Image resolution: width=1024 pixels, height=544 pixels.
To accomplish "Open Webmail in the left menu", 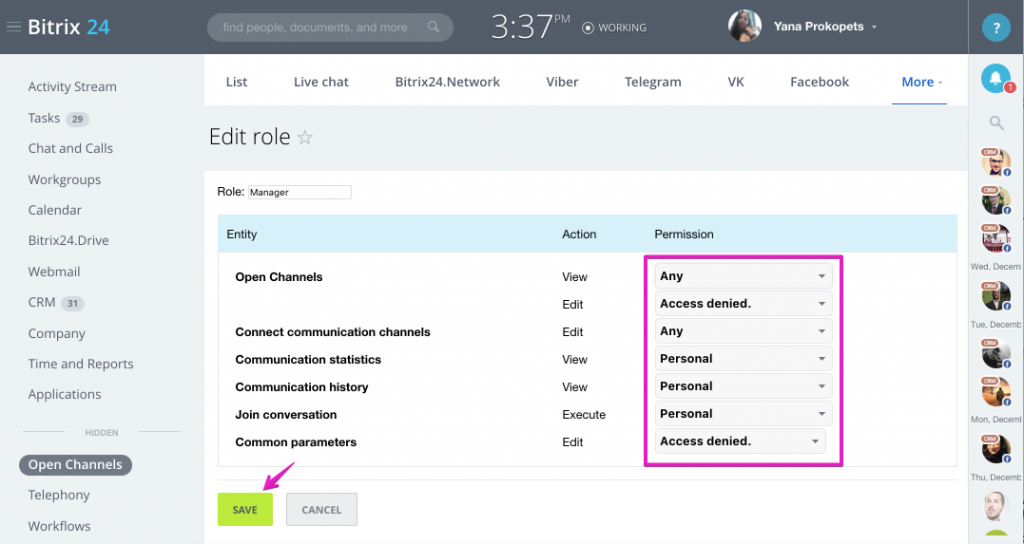I will [54, 271].
